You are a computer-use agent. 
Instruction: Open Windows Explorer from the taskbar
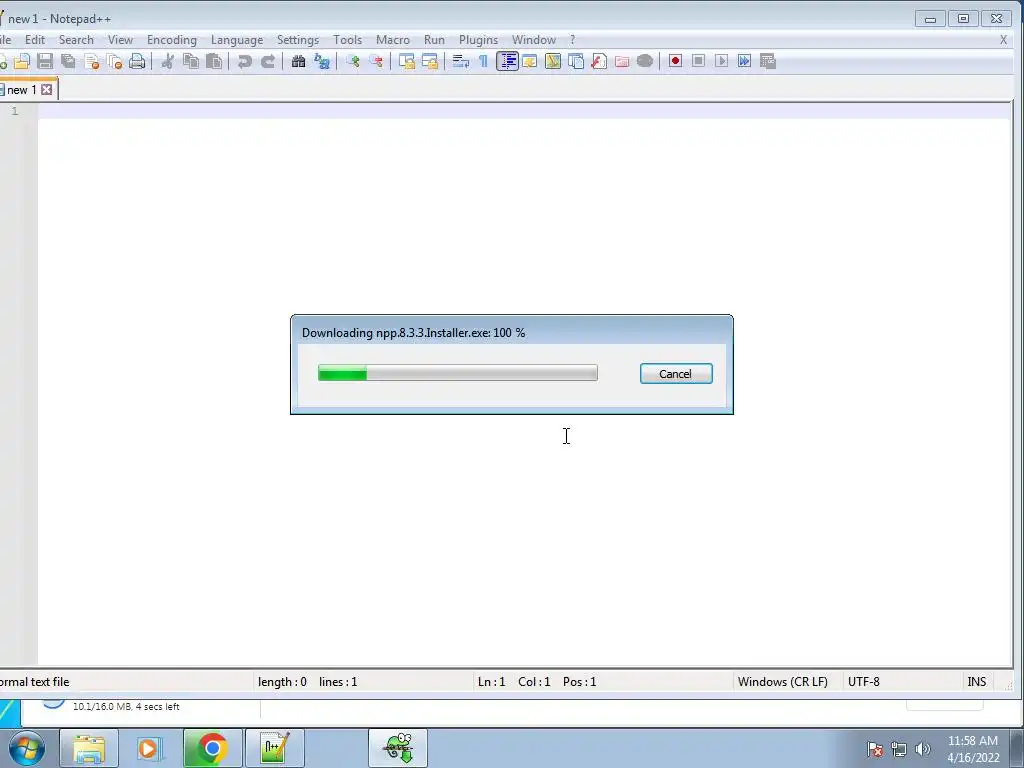(89, 748)
